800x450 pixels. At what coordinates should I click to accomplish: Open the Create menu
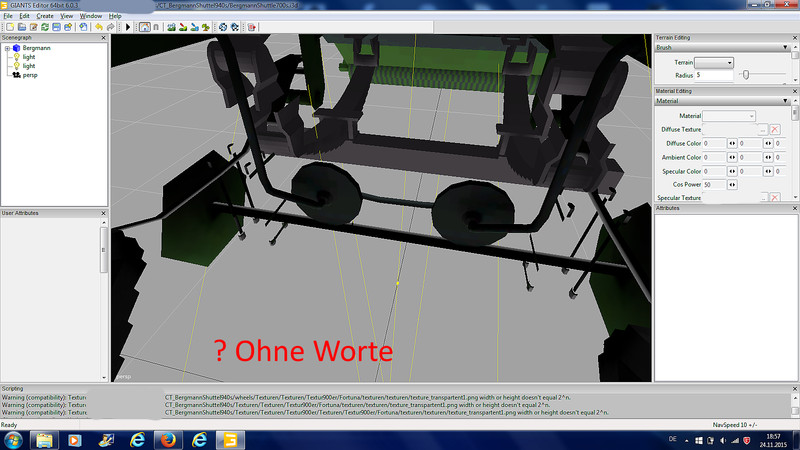45,16
